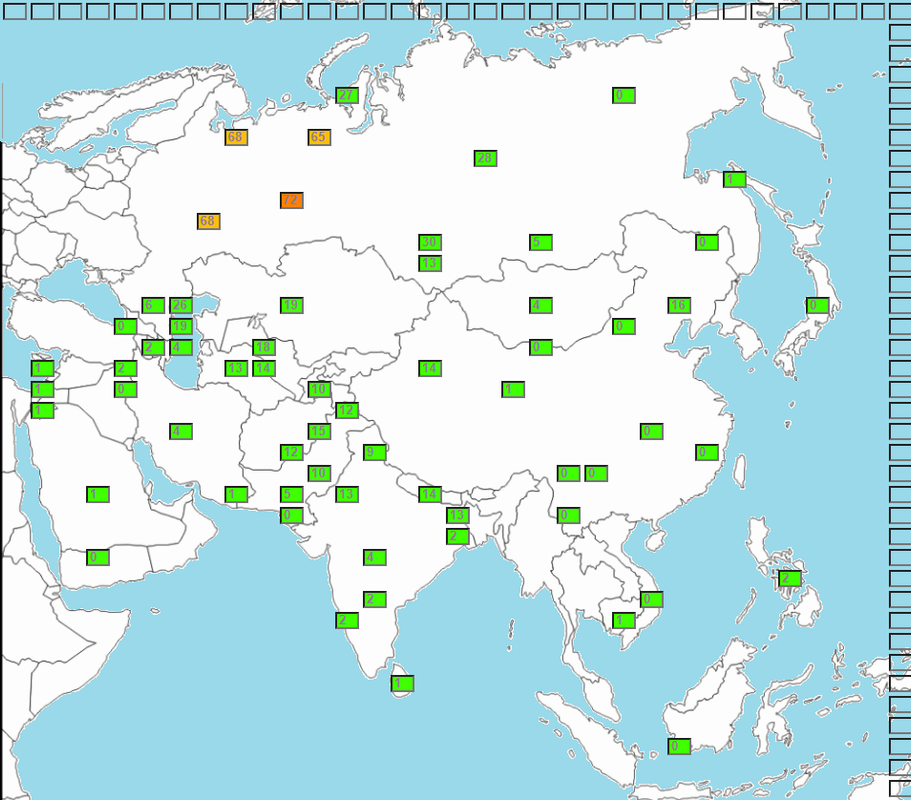Click the 4 marker in Mongolia
This screenshot has width=911, height=800.
(541, 306)
